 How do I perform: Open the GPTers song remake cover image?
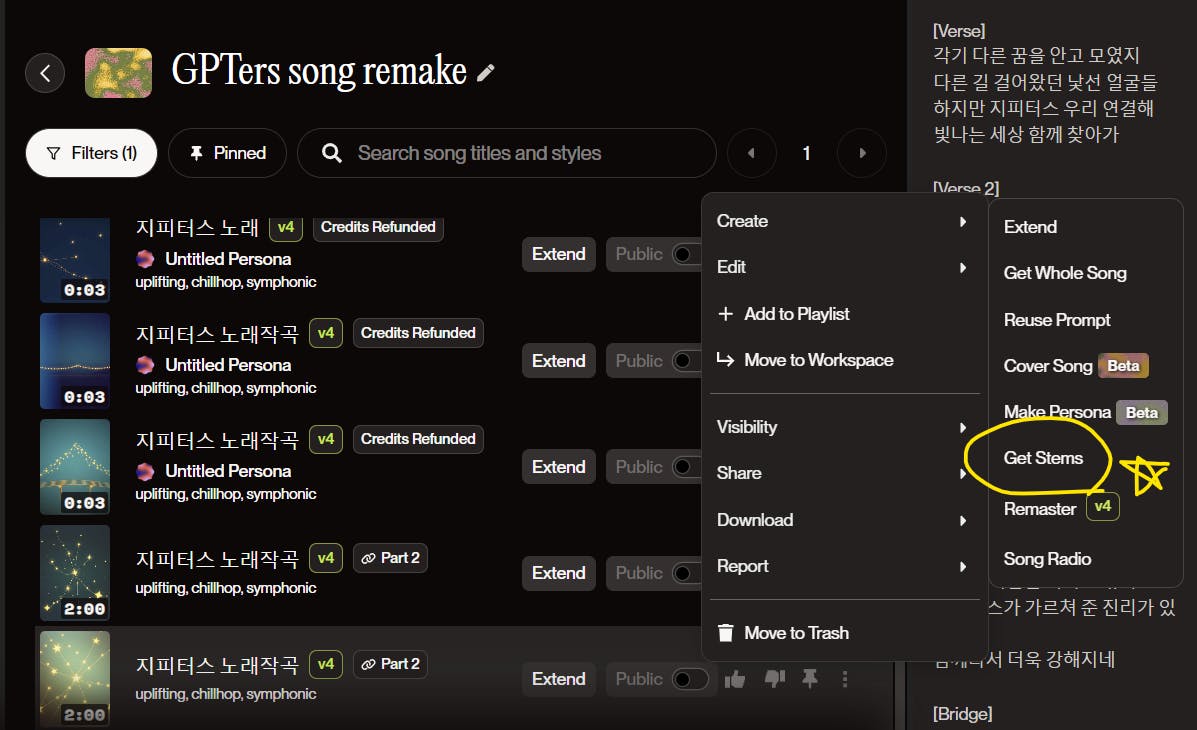tap(118, 73)
